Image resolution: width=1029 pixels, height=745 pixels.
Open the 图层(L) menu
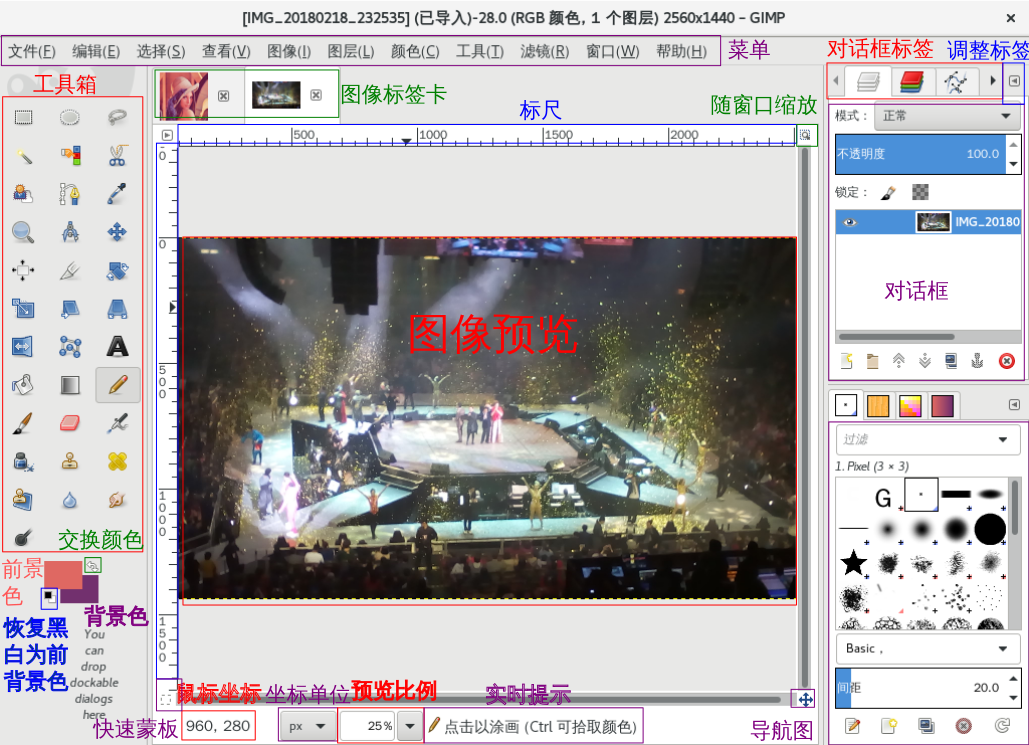pyautogui.click(x=351, y=52)
